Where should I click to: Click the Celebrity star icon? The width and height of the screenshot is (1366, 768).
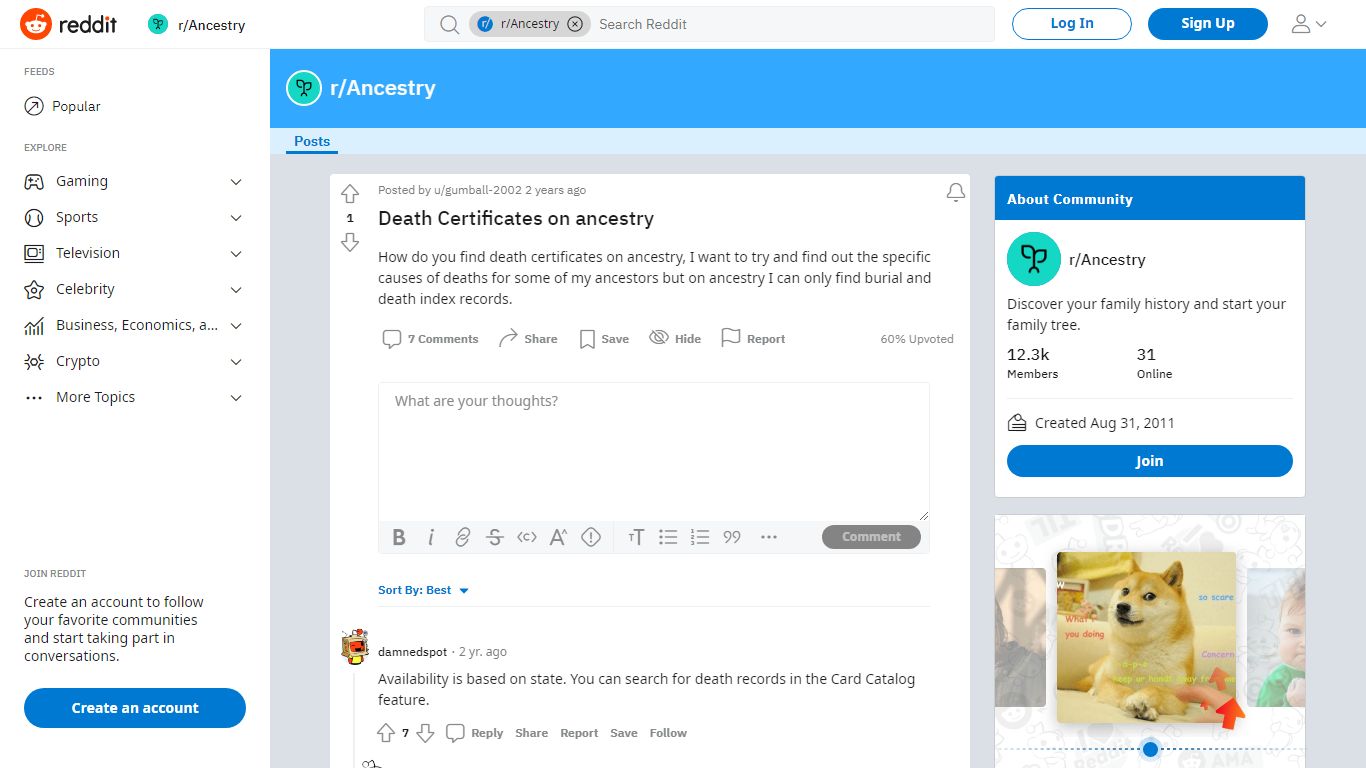point(34,290)
